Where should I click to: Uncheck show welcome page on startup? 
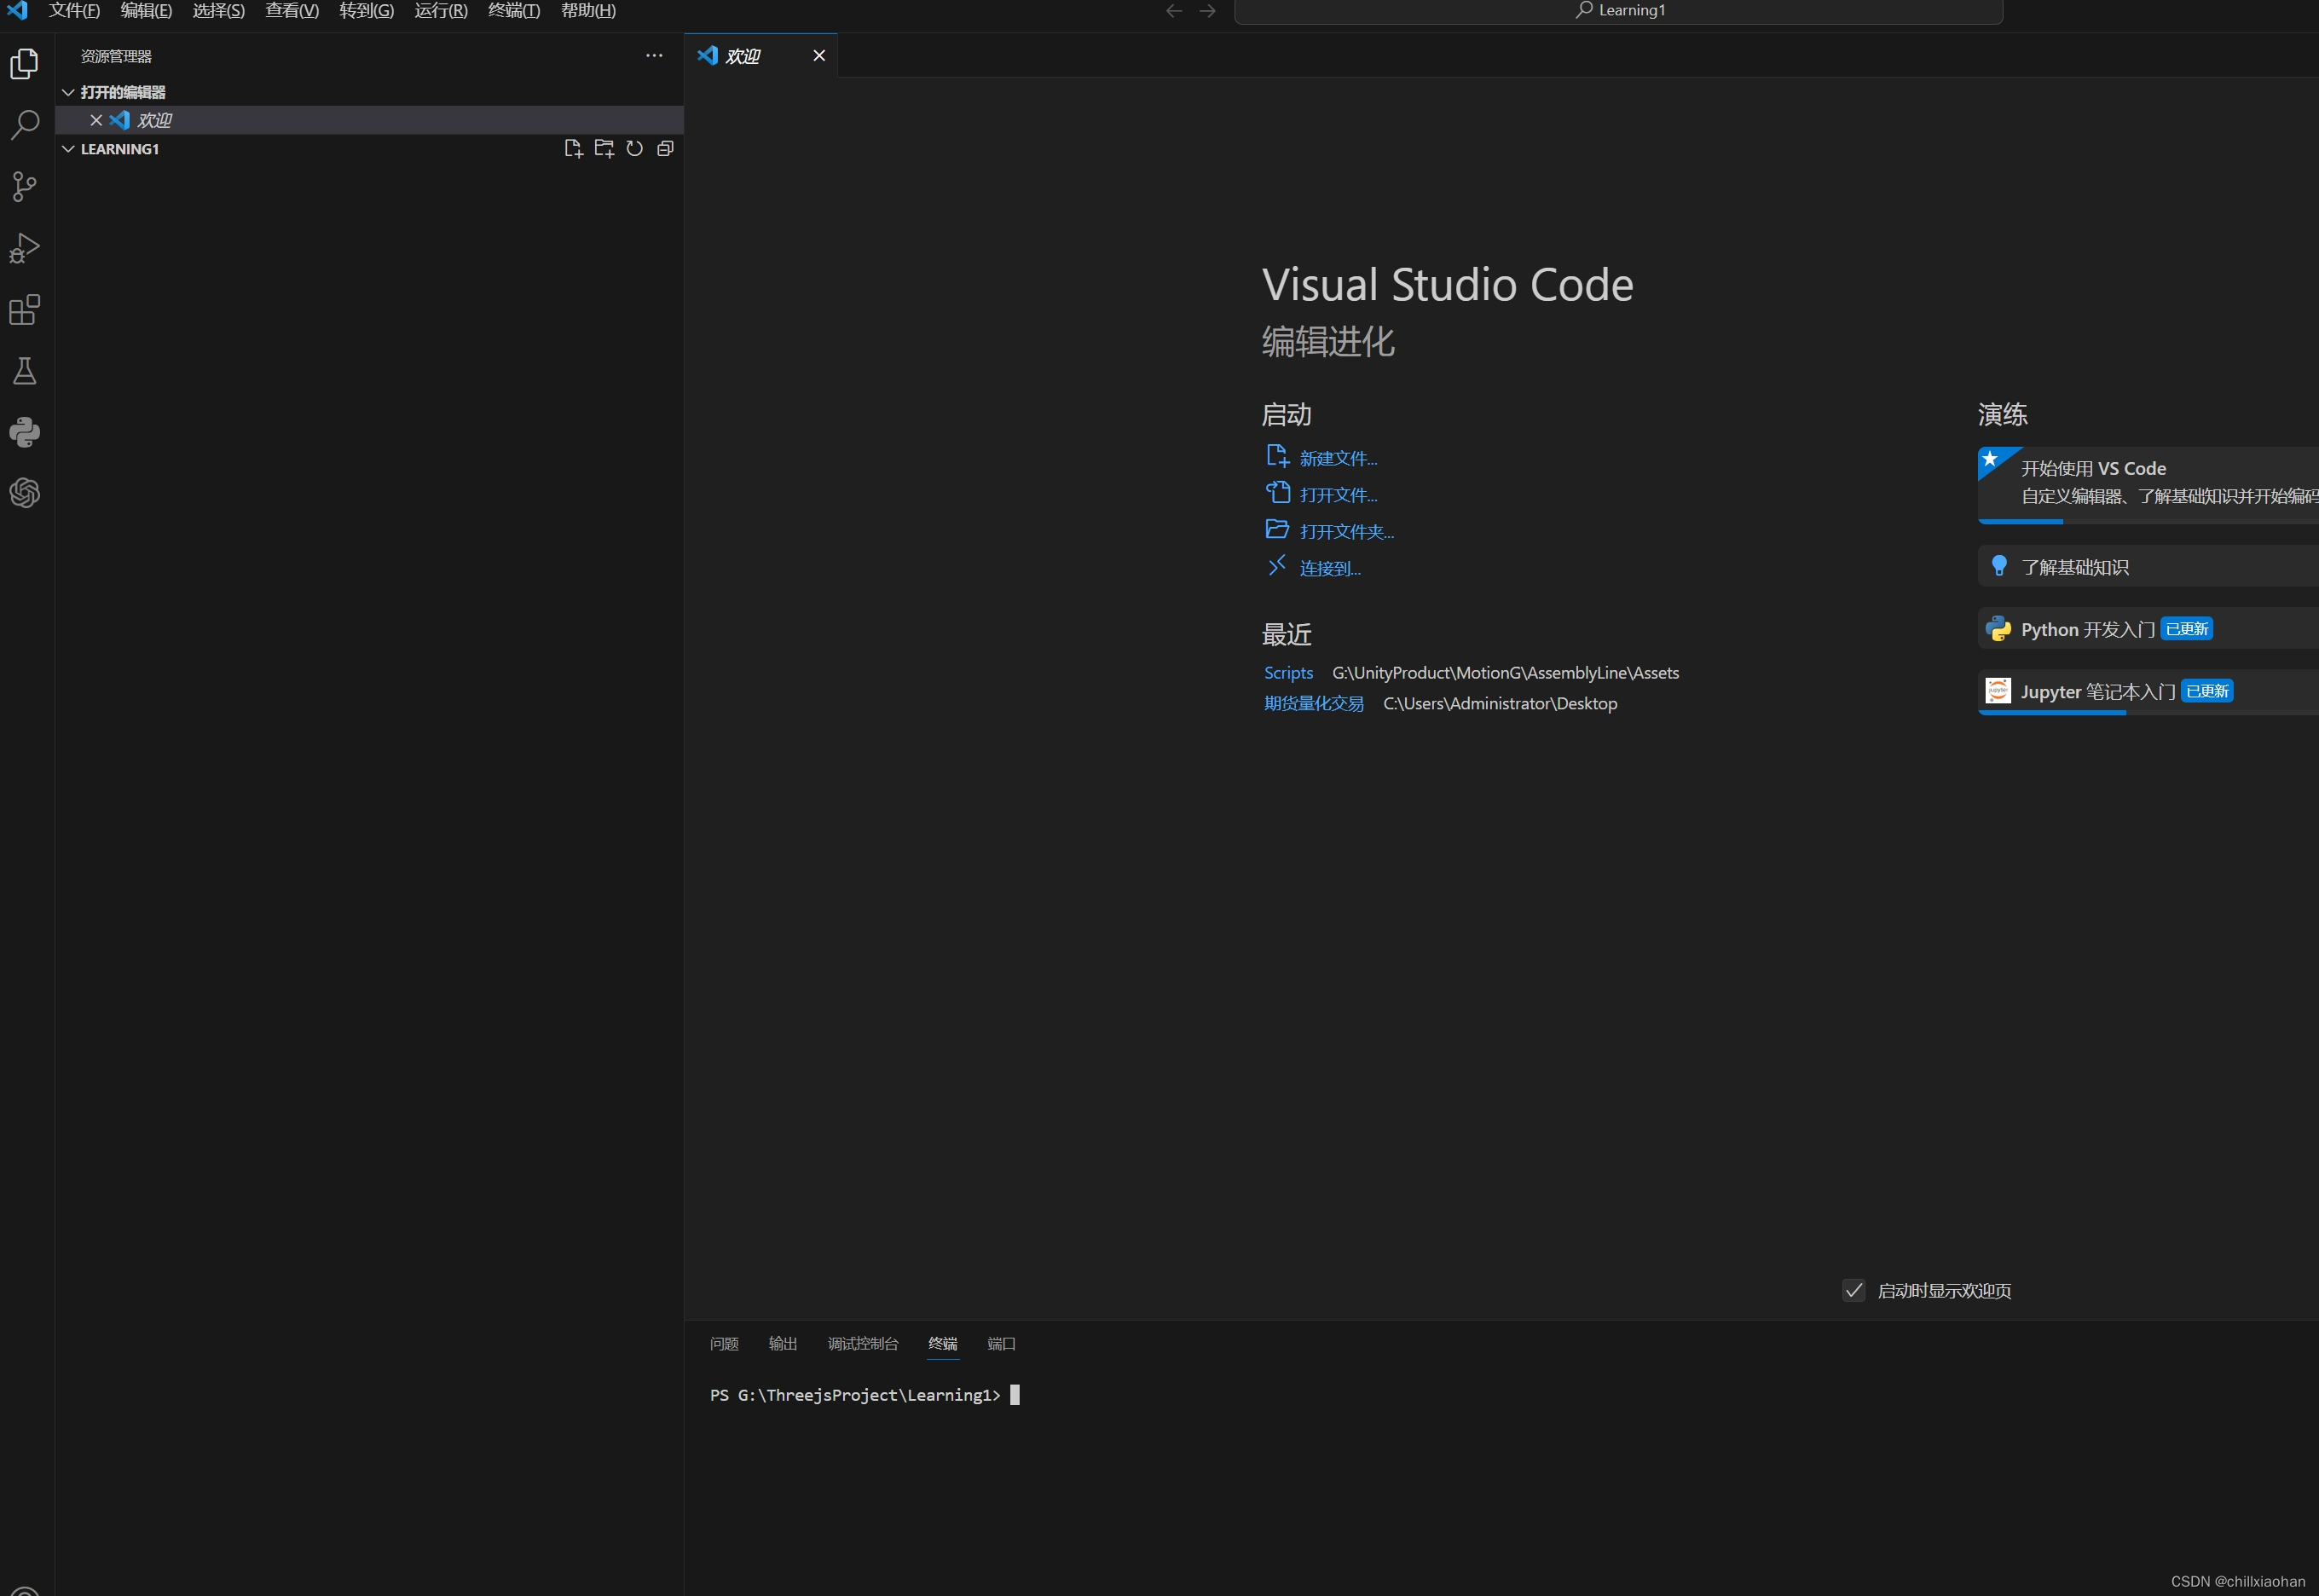tap(1853, 1290)
